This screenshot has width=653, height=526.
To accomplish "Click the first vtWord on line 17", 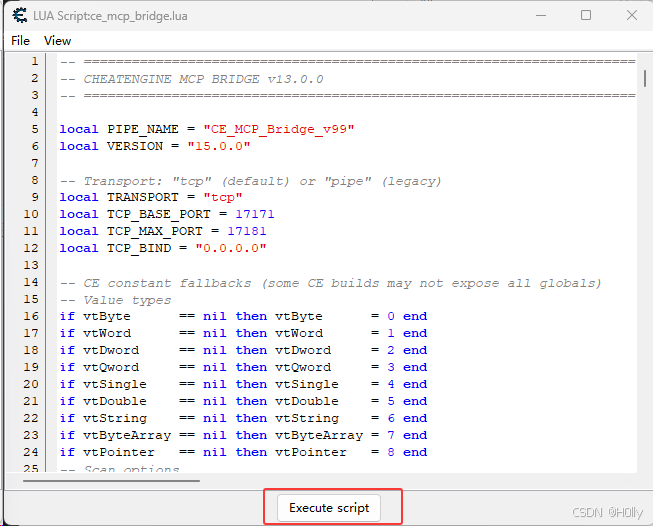I will (x=107, y=333).
